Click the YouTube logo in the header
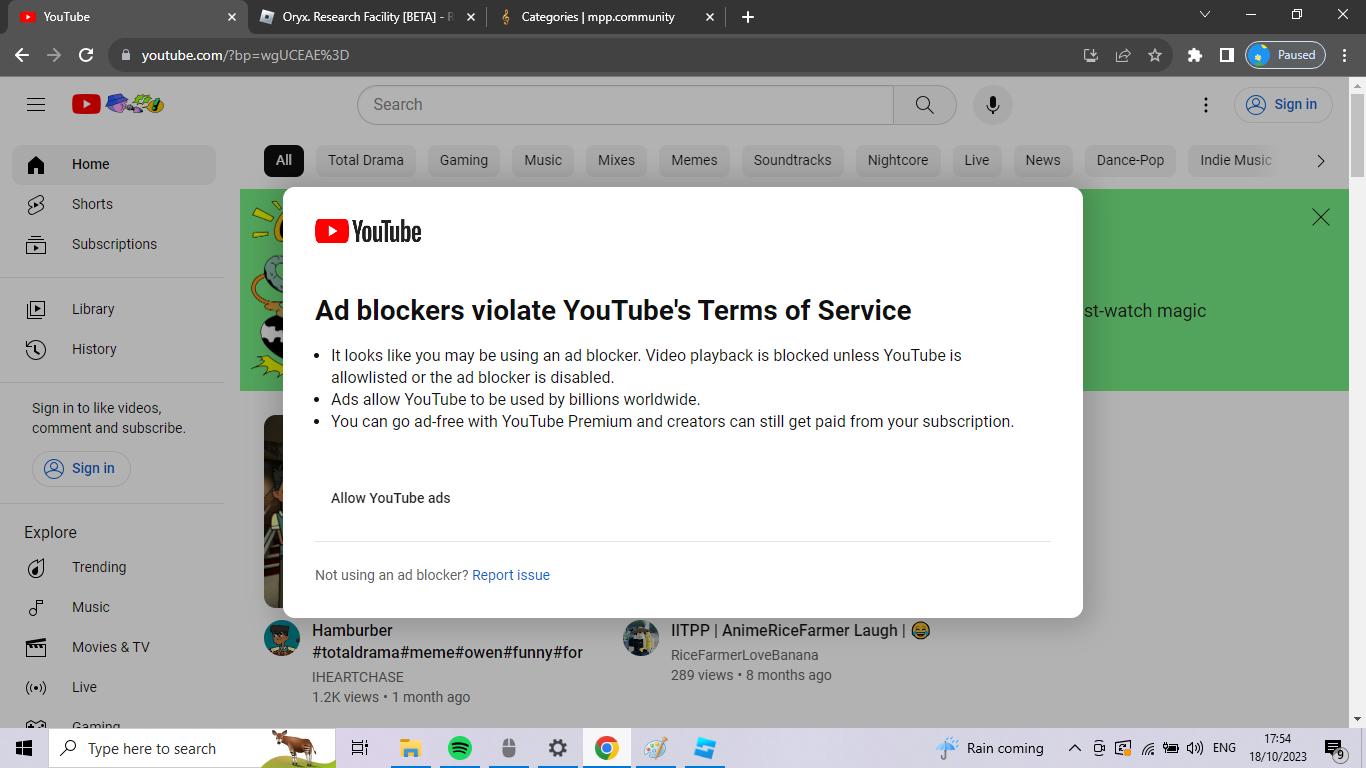Screen dimensions: 1366x768 click(118, 104)
